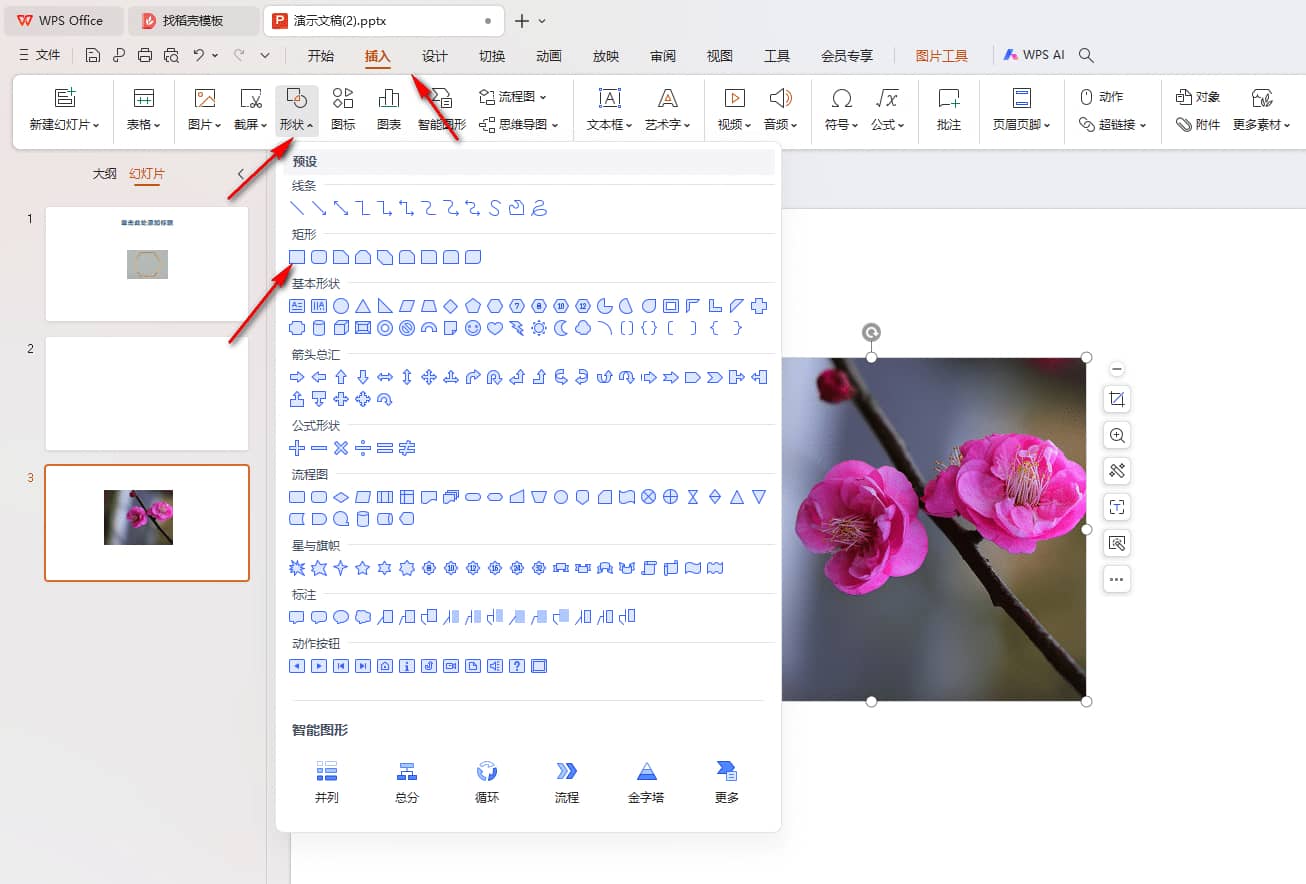Expand the 新建幻灯片 dropdown

tap(65, 125)
